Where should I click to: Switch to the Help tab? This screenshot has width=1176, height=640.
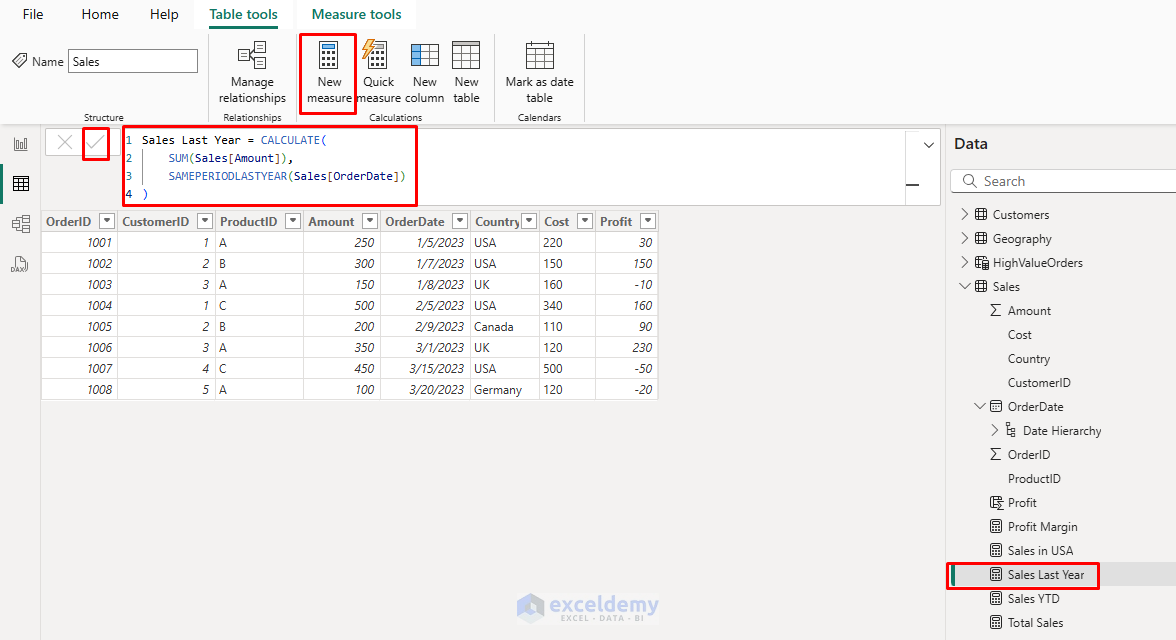point(164,14)
